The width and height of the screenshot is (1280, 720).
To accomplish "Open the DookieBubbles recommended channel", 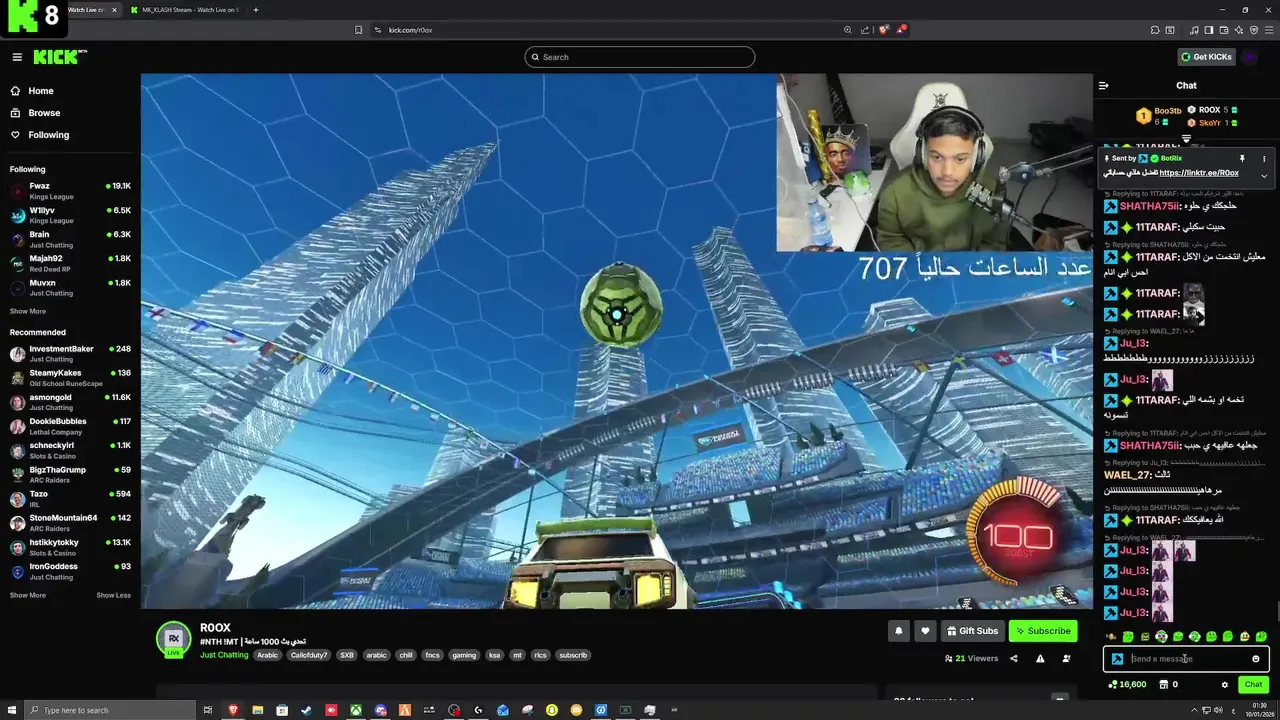I will (70, 426).
